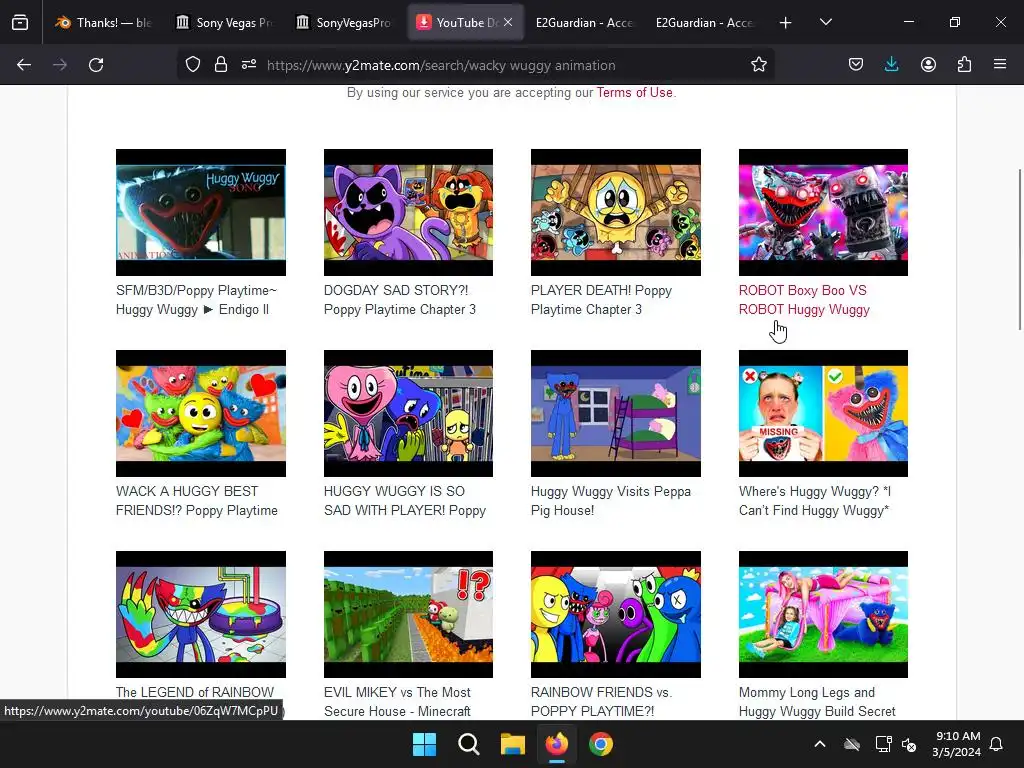1024x768 pixels.
Task: Select the rainbow Huggy LEGEND thumbnail
Action: pos(200,615)
